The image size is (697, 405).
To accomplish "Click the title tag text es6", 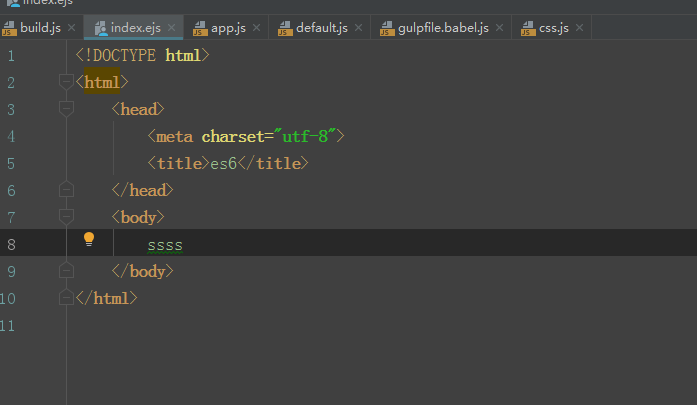I will tap(223, 163).
